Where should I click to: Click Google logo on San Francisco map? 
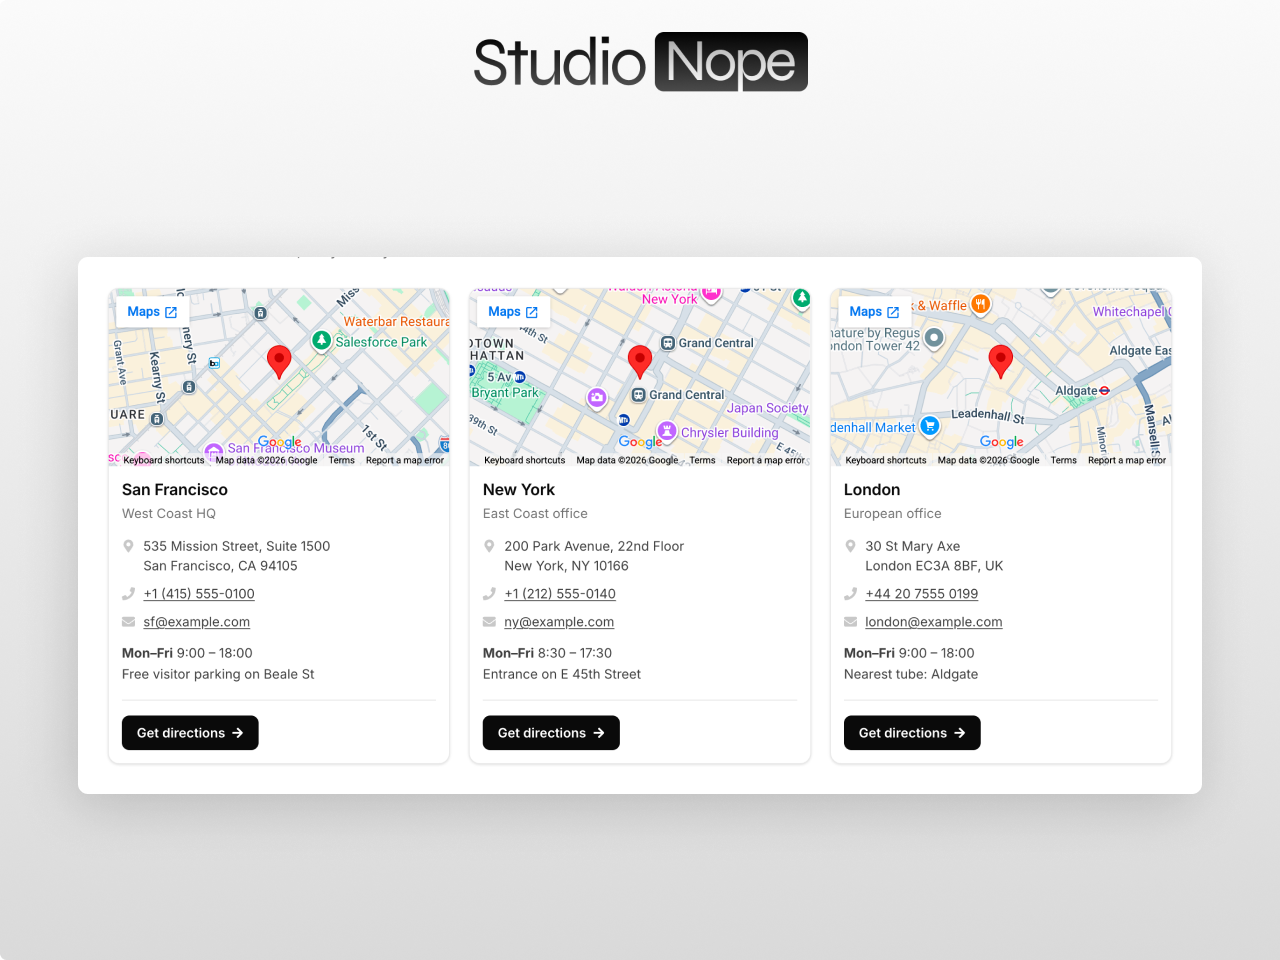click(x=279, y=442)
